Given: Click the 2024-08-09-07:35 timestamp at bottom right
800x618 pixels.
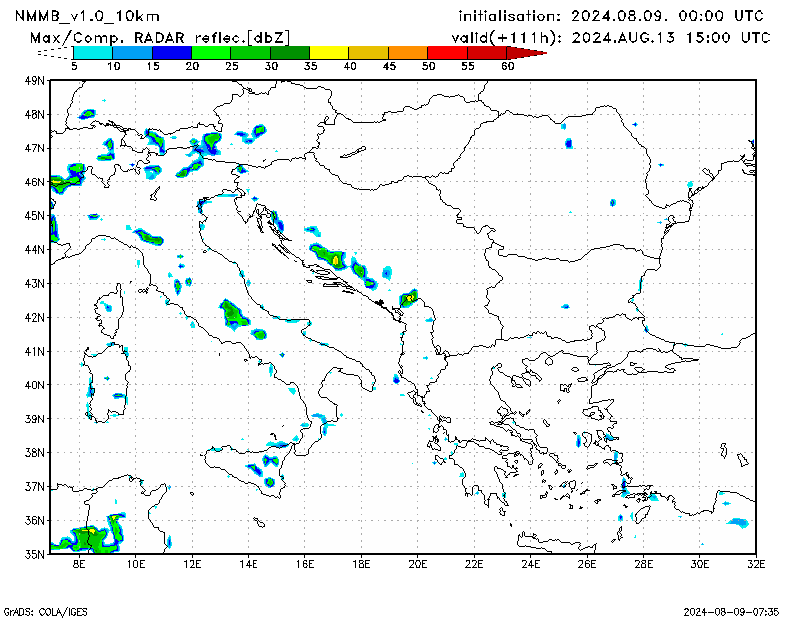Looking at the screenshot, I should click(x=738, y=609).
